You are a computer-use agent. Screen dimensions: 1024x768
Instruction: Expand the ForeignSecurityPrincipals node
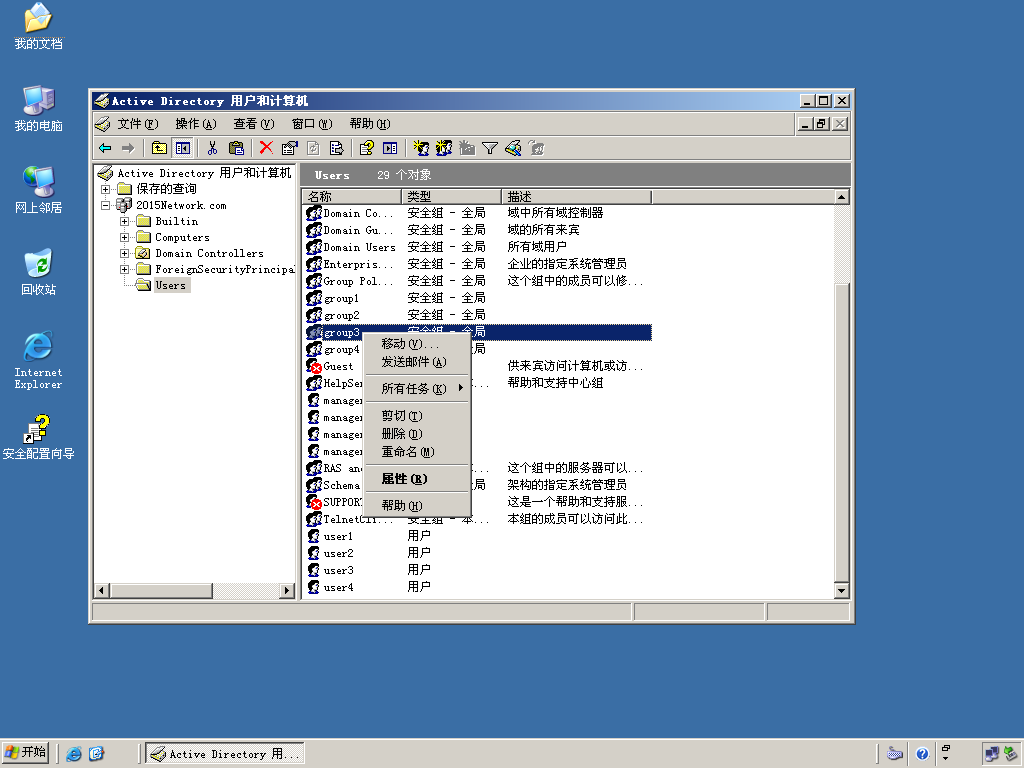point(124,269)
